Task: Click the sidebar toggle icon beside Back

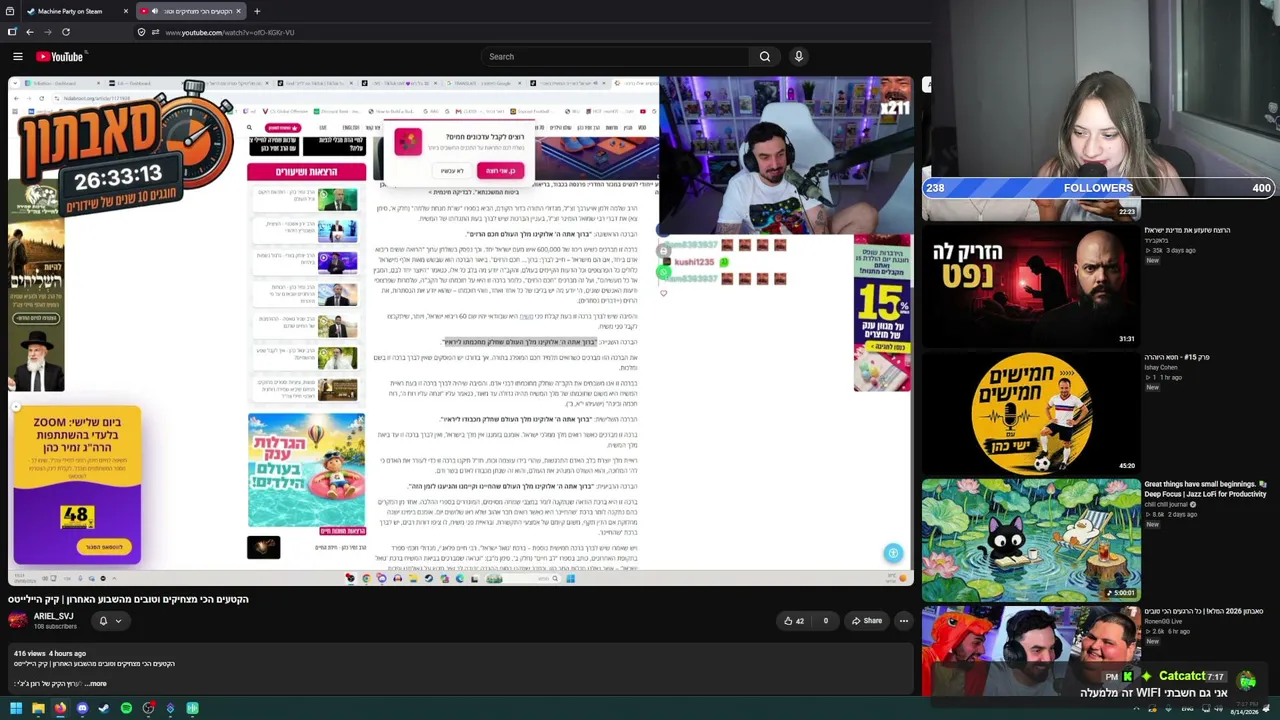Action: (x=12, y=32)
